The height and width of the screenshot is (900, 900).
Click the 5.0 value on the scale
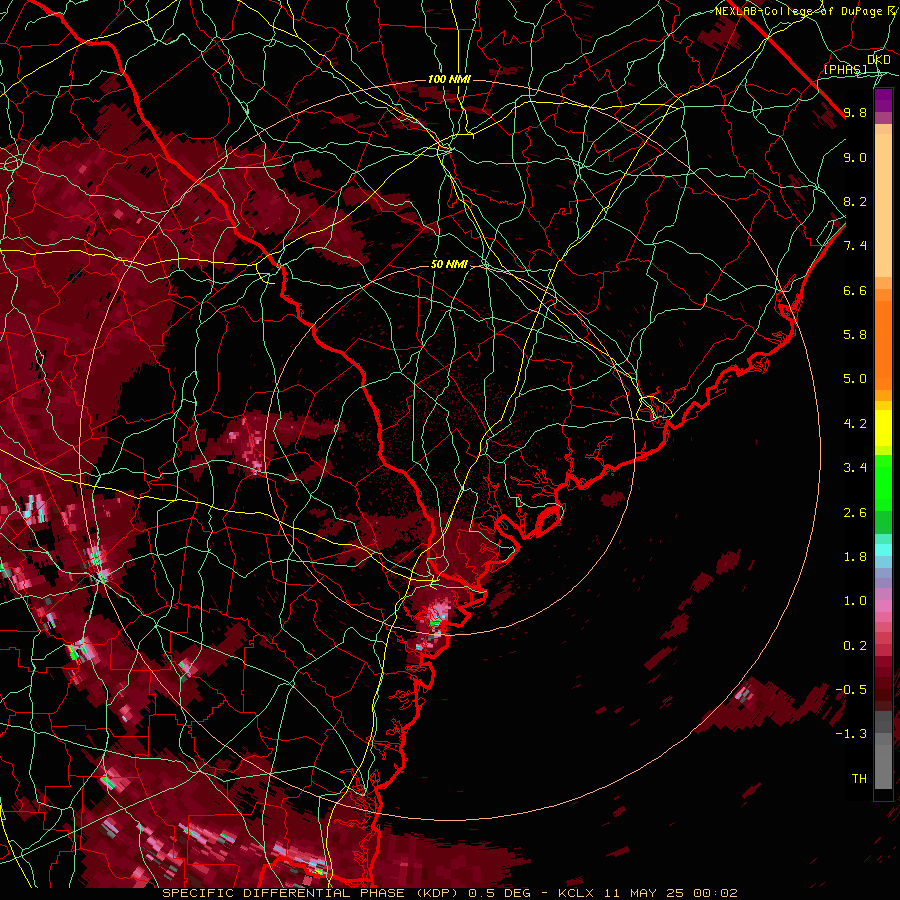tap(855, 379)
